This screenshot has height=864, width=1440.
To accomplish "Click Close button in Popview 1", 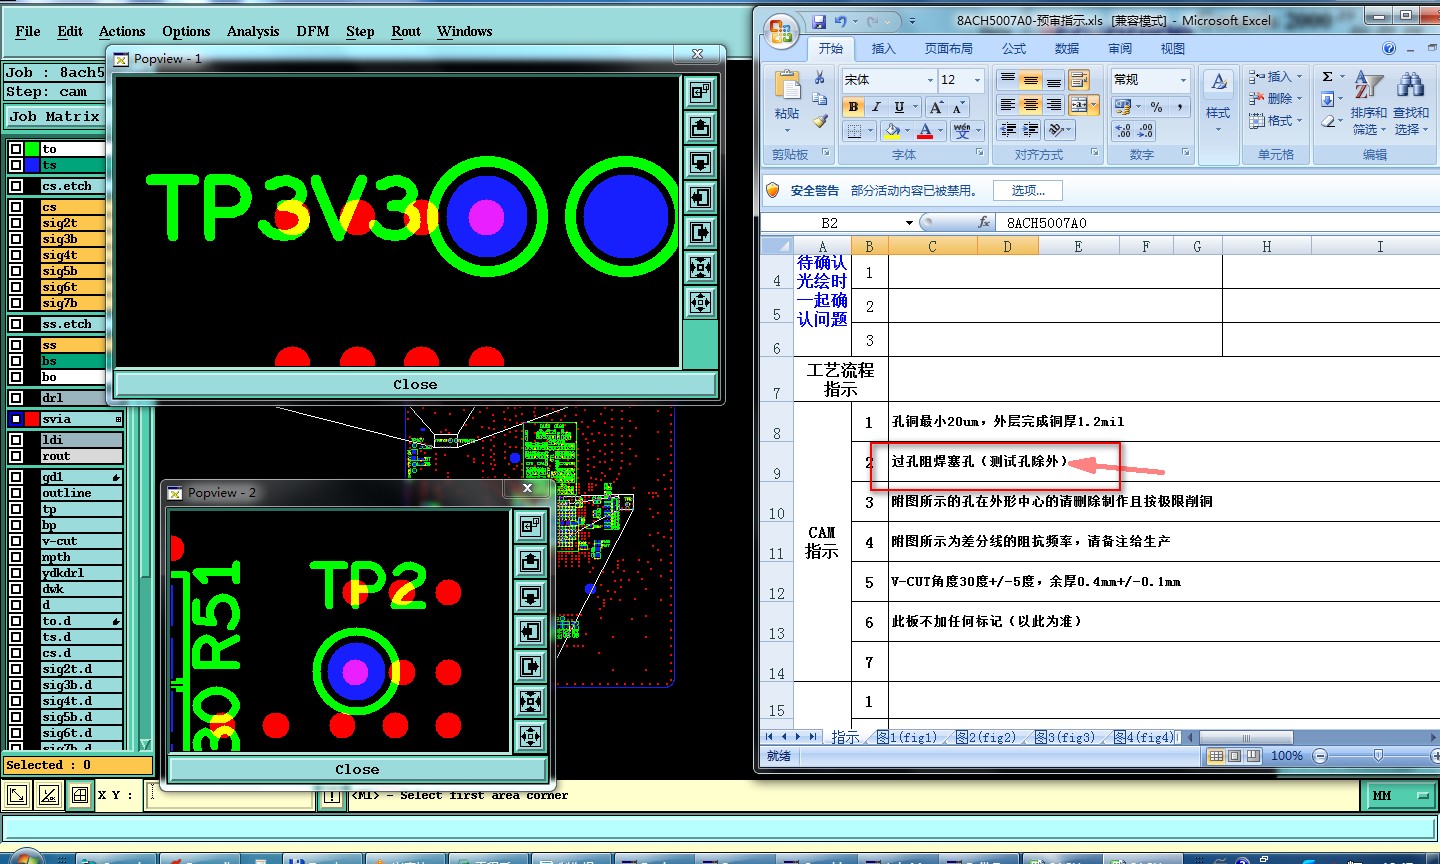I will [415, 384].
